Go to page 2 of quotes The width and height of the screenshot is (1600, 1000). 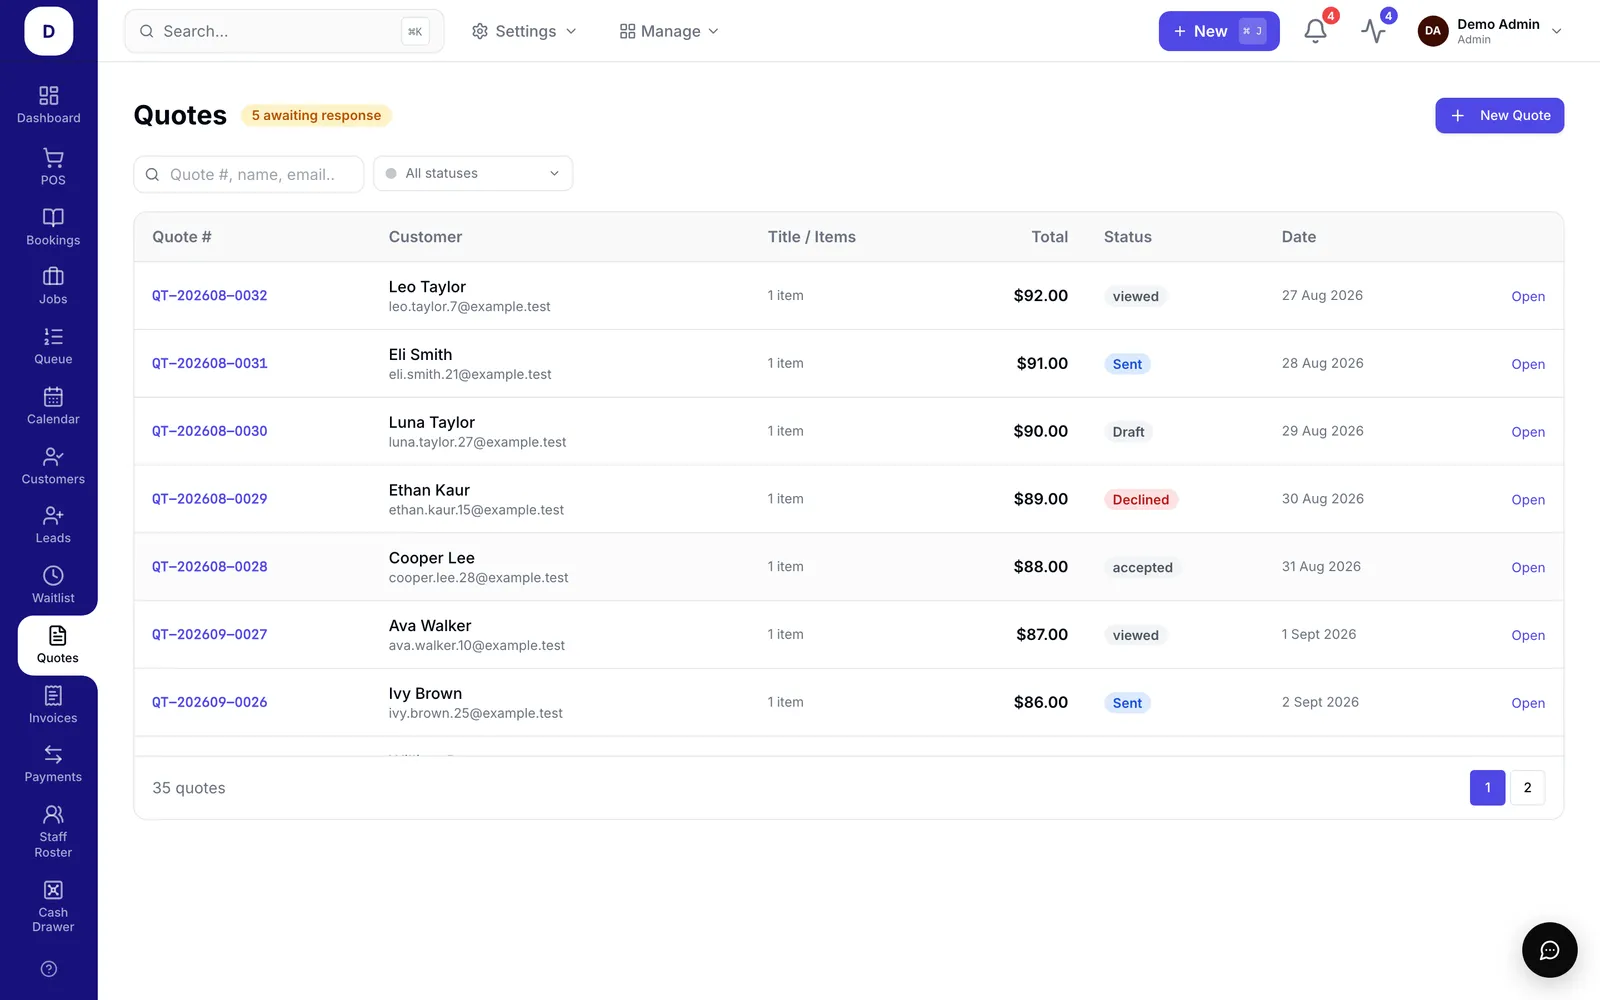1527,788
